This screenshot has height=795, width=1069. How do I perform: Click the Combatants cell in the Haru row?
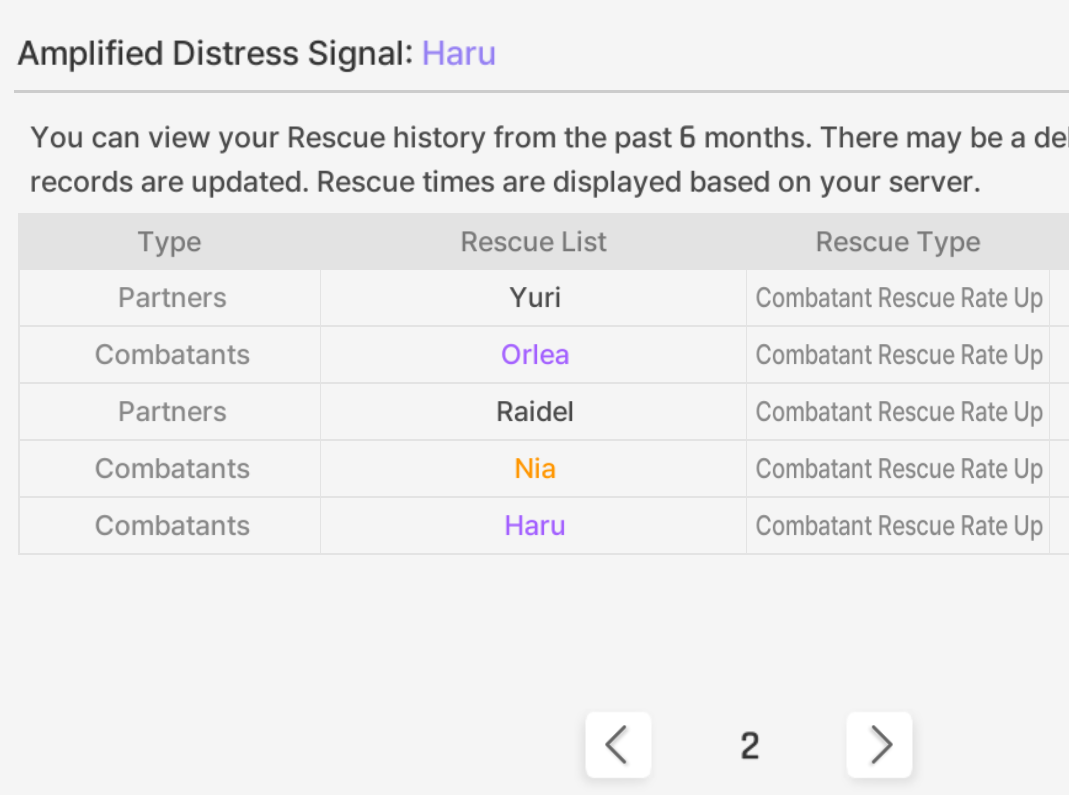[x=172, y=526]
